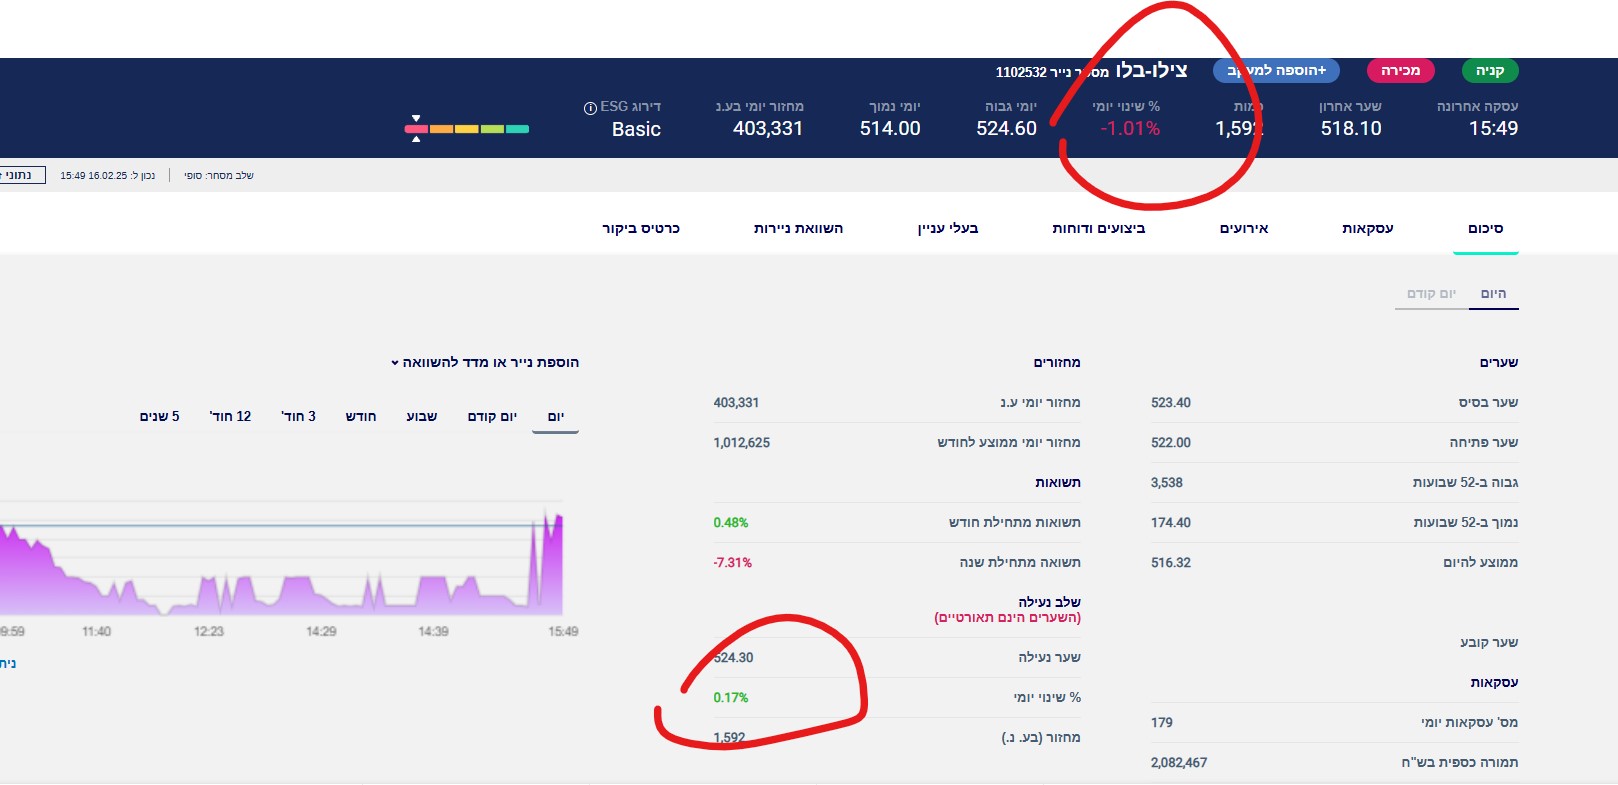Show the 3 חוד' chart range

click(x=298, y=417)
